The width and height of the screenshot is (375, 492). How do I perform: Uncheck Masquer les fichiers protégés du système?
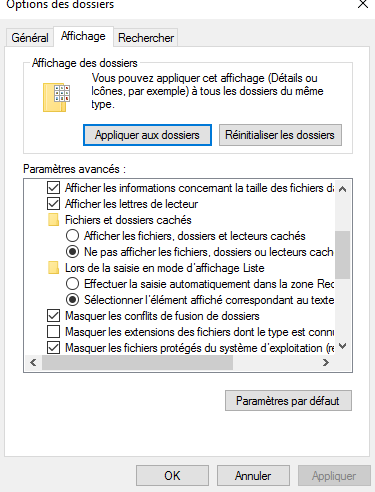coord(53,348)
